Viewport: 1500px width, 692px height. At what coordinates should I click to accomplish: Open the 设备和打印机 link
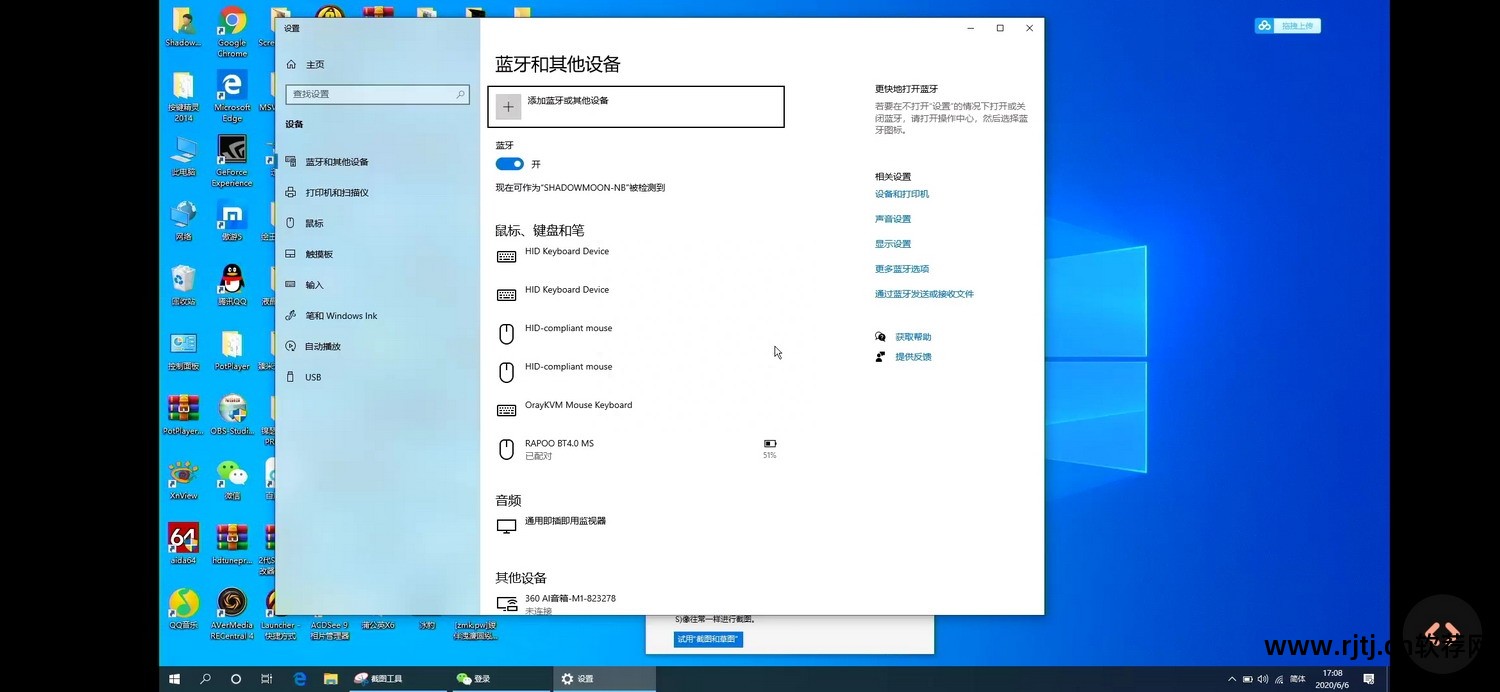click(x=902, y=194)
